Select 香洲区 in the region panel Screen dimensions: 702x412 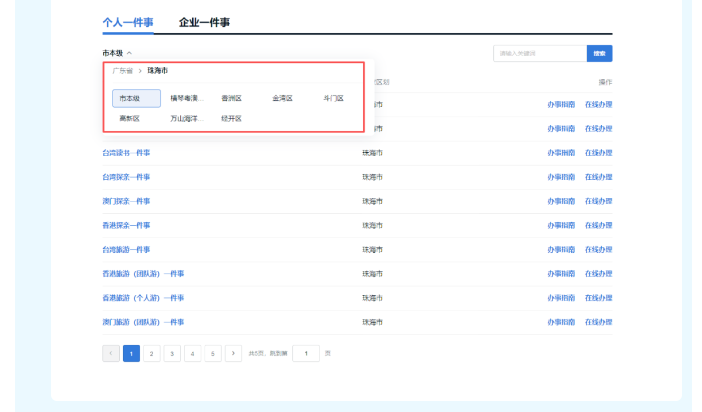[231, 98]
